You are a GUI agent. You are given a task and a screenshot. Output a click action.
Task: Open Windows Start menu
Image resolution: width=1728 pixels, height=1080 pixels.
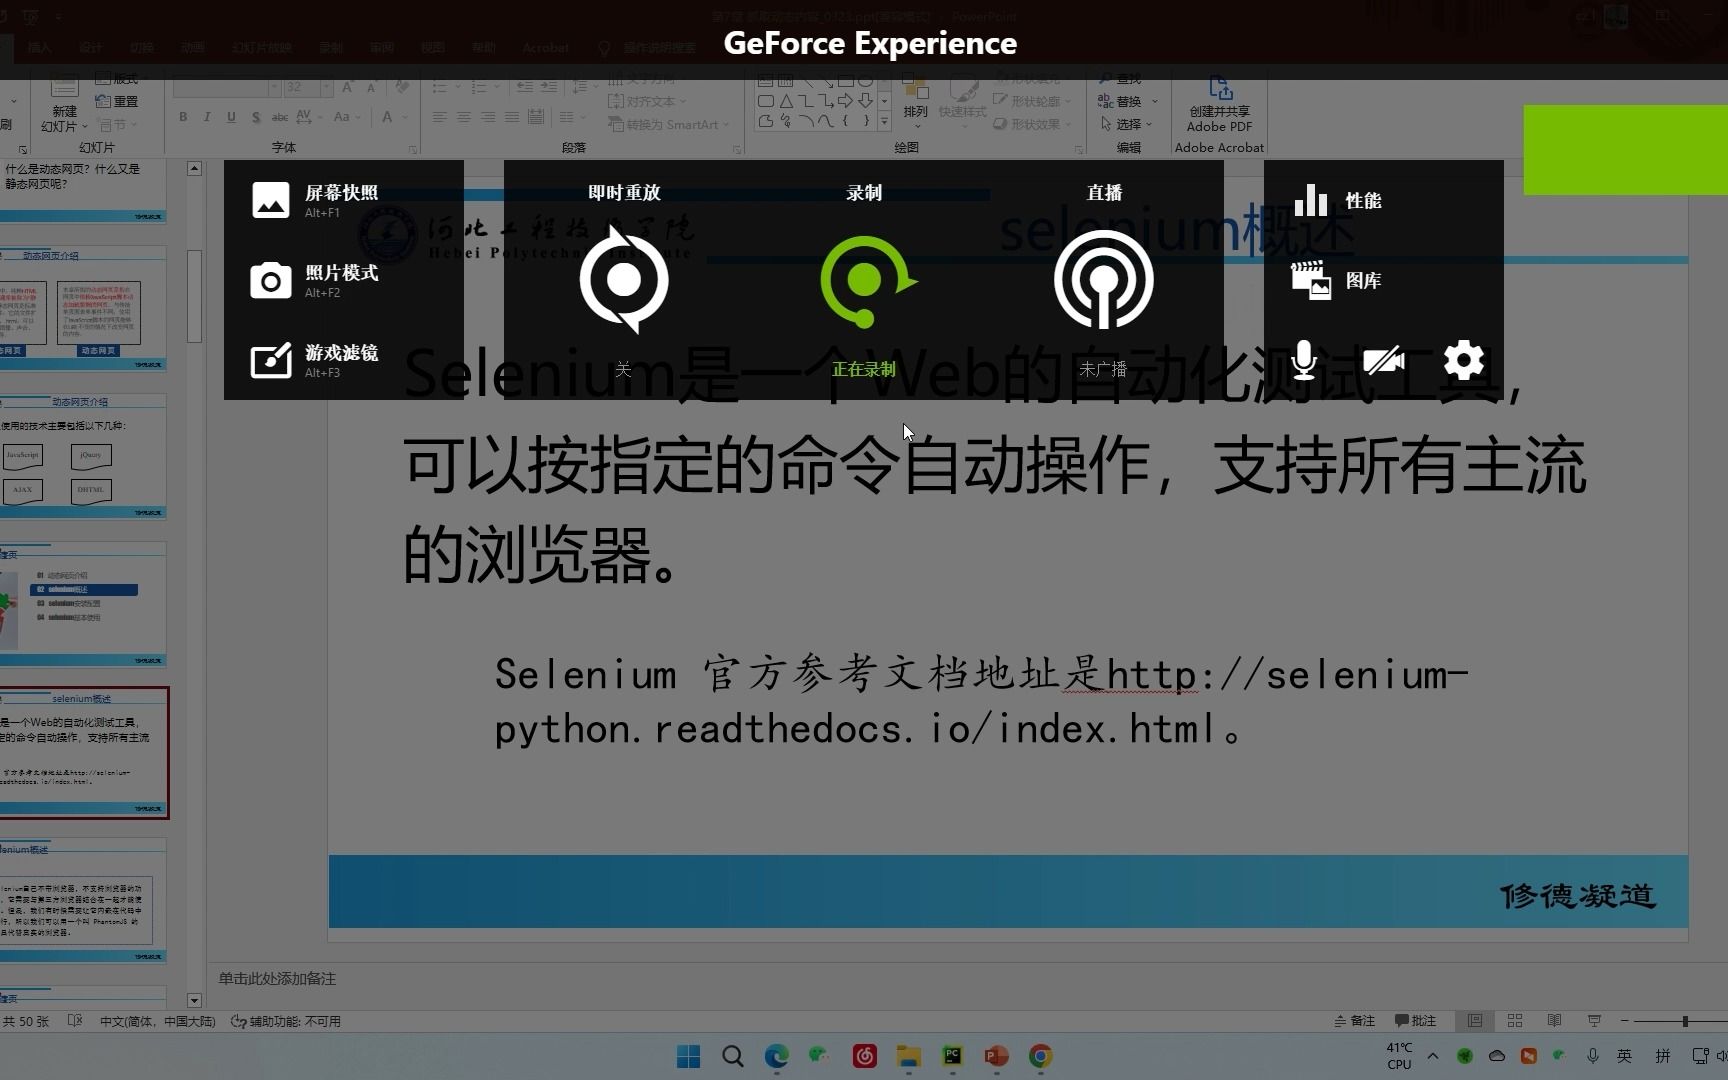coord(688,1057)
